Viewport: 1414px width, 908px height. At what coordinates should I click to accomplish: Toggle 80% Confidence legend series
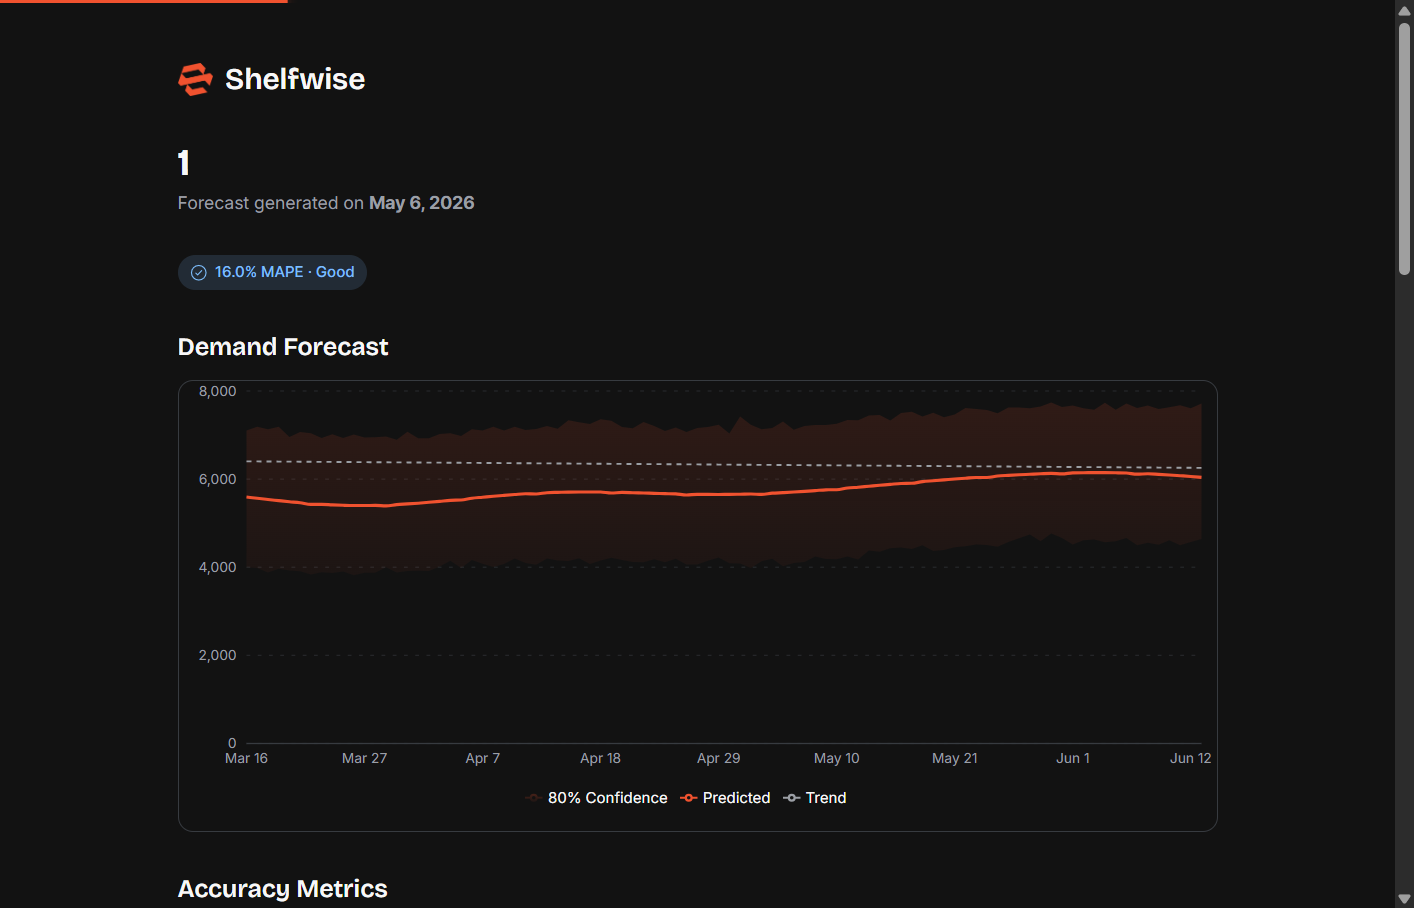click(596, 798)
